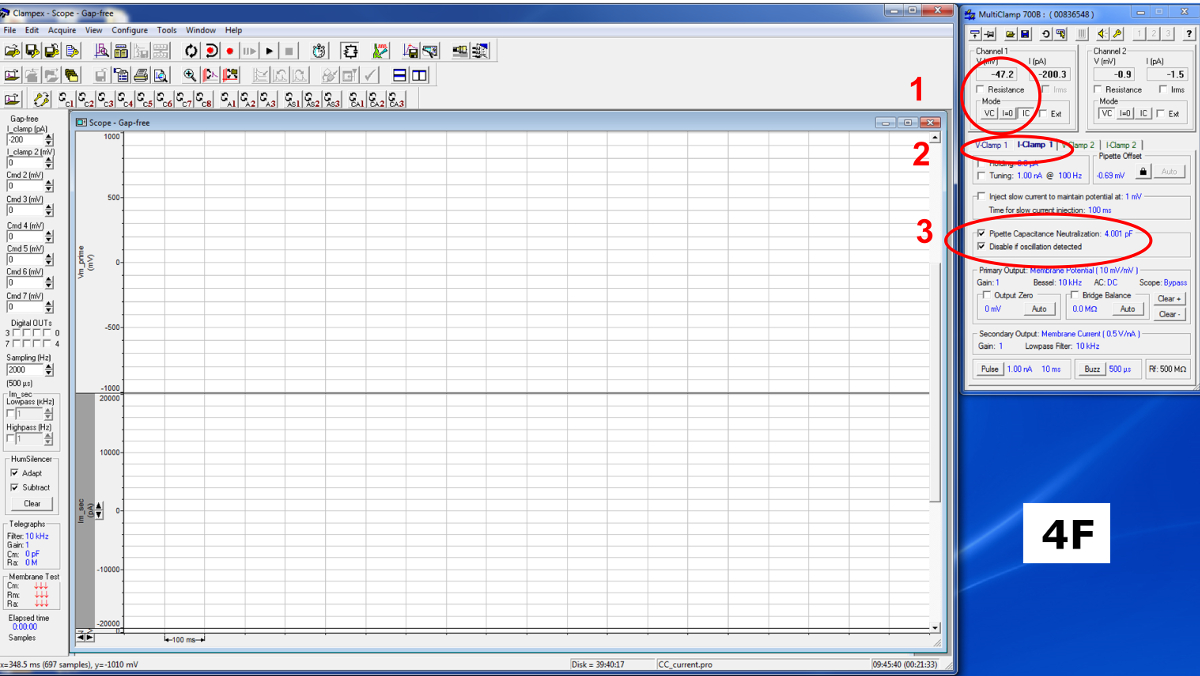Select the C1 sequencing key icon
Viewport: 1200px width, 676px height.
[66, 99]
